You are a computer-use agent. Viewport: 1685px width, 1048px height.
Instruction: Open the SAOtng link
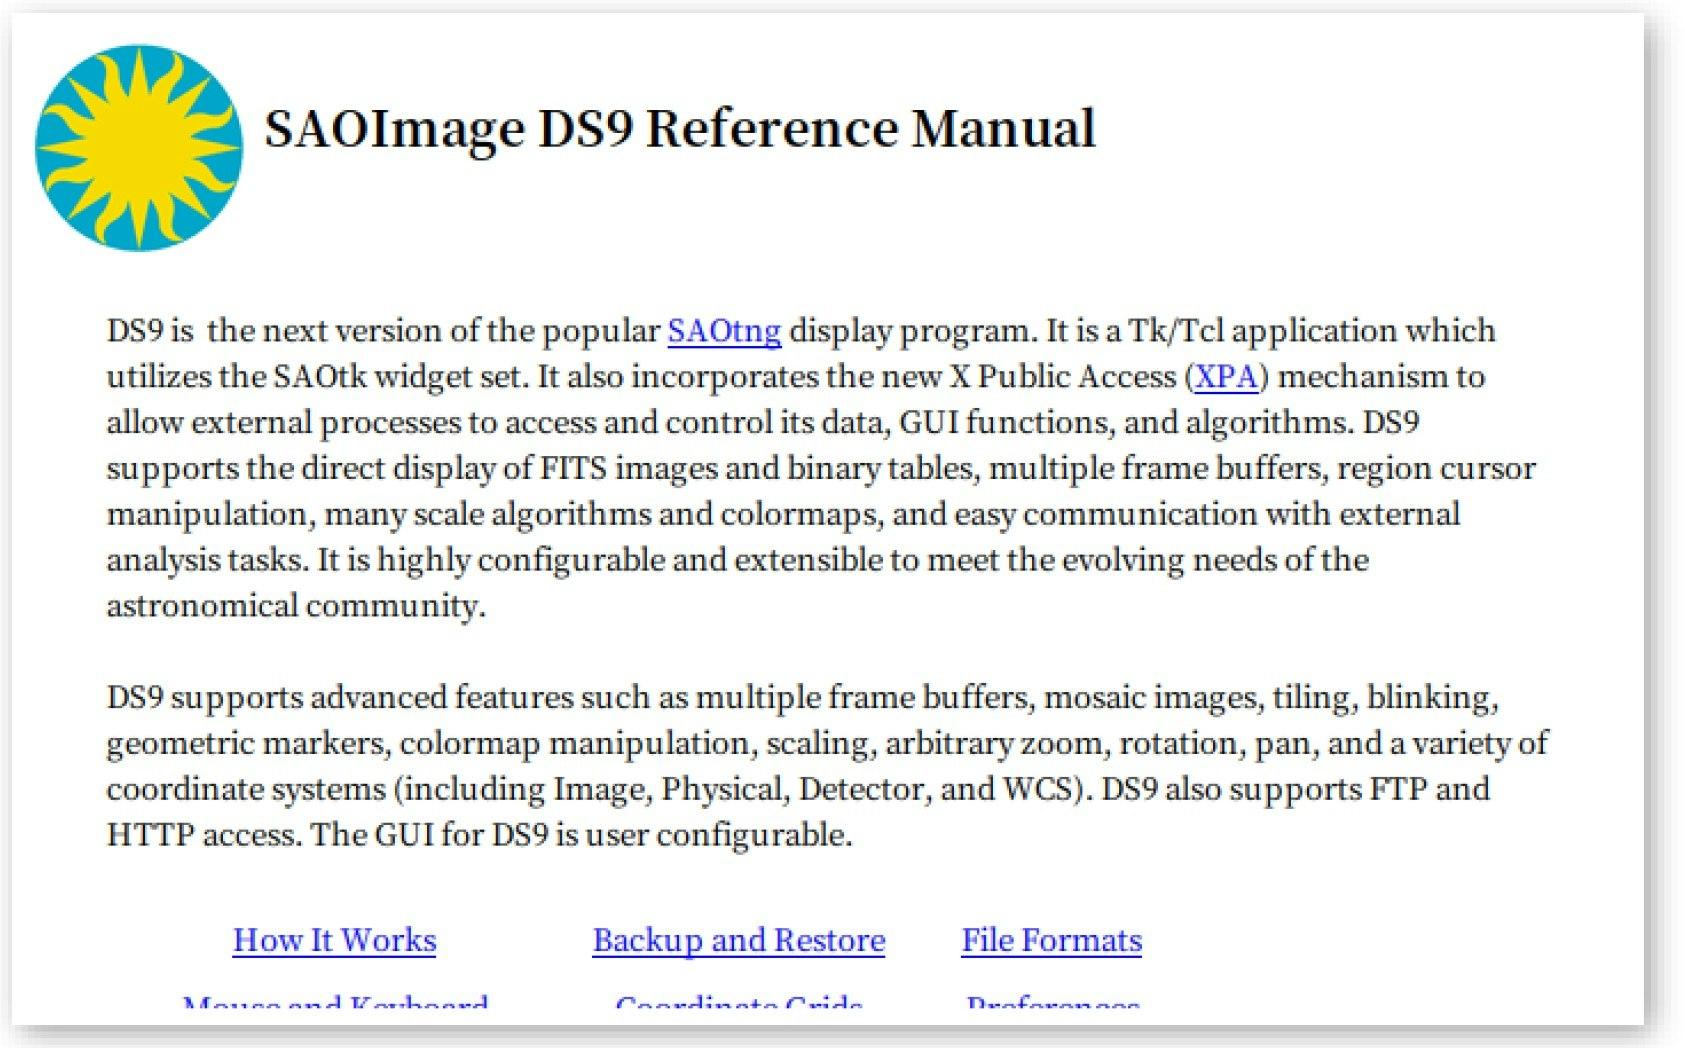pos(724,330)
